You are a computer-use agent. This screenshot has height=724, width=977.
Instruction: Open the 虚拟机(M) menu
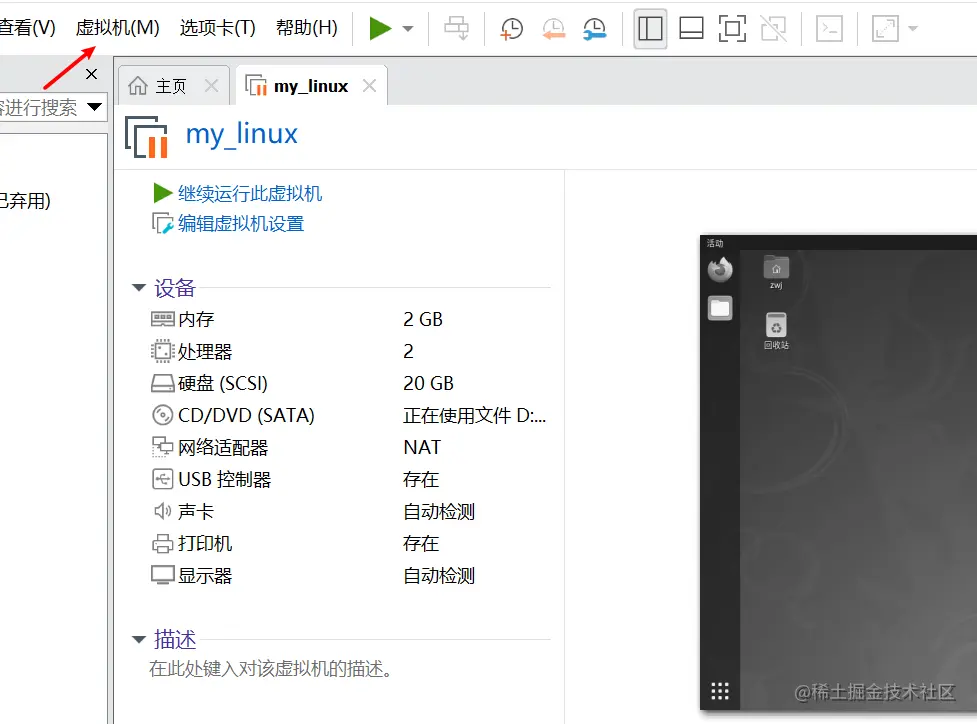[117, 27]
